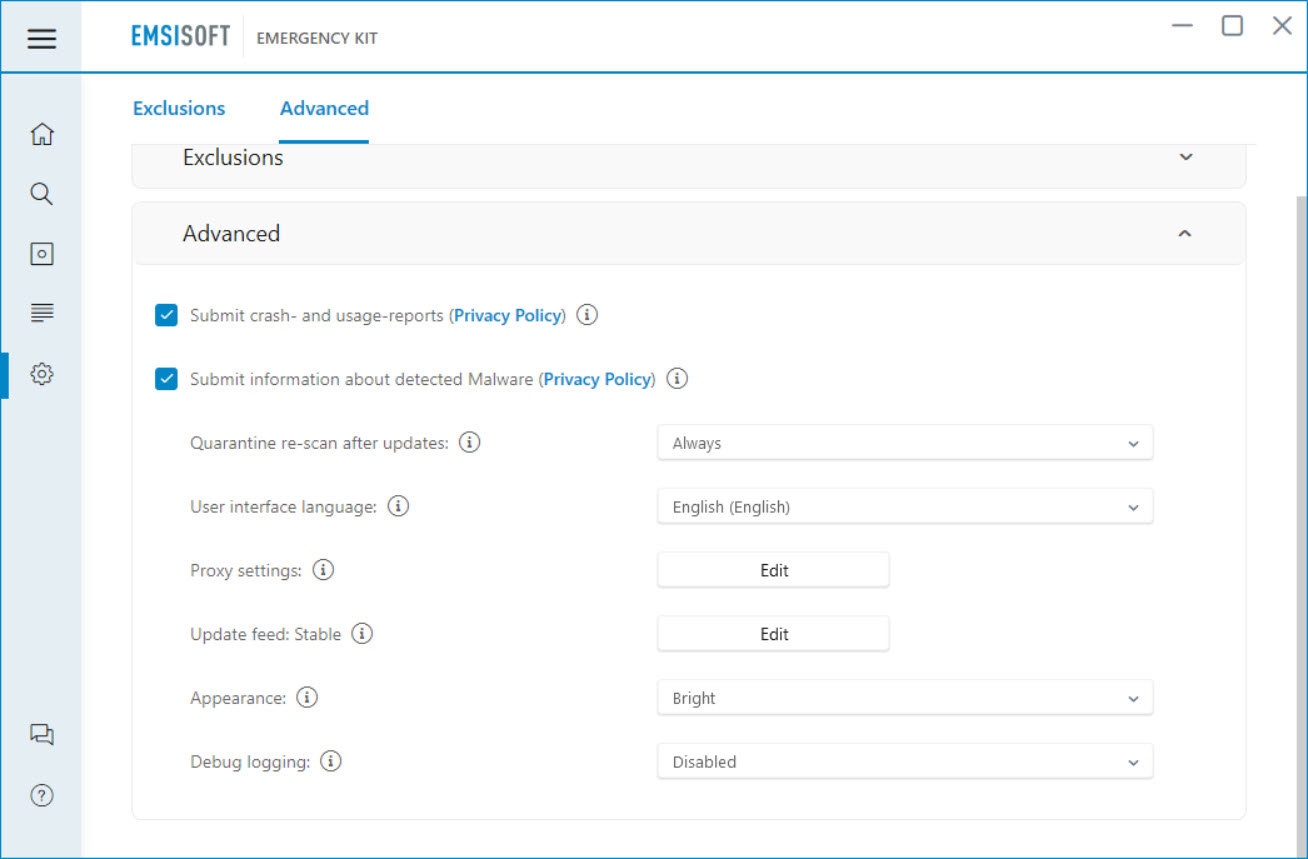1308x859 pixels.
Task: Open Privacy Policy link for crash reports
Action: 508,315
